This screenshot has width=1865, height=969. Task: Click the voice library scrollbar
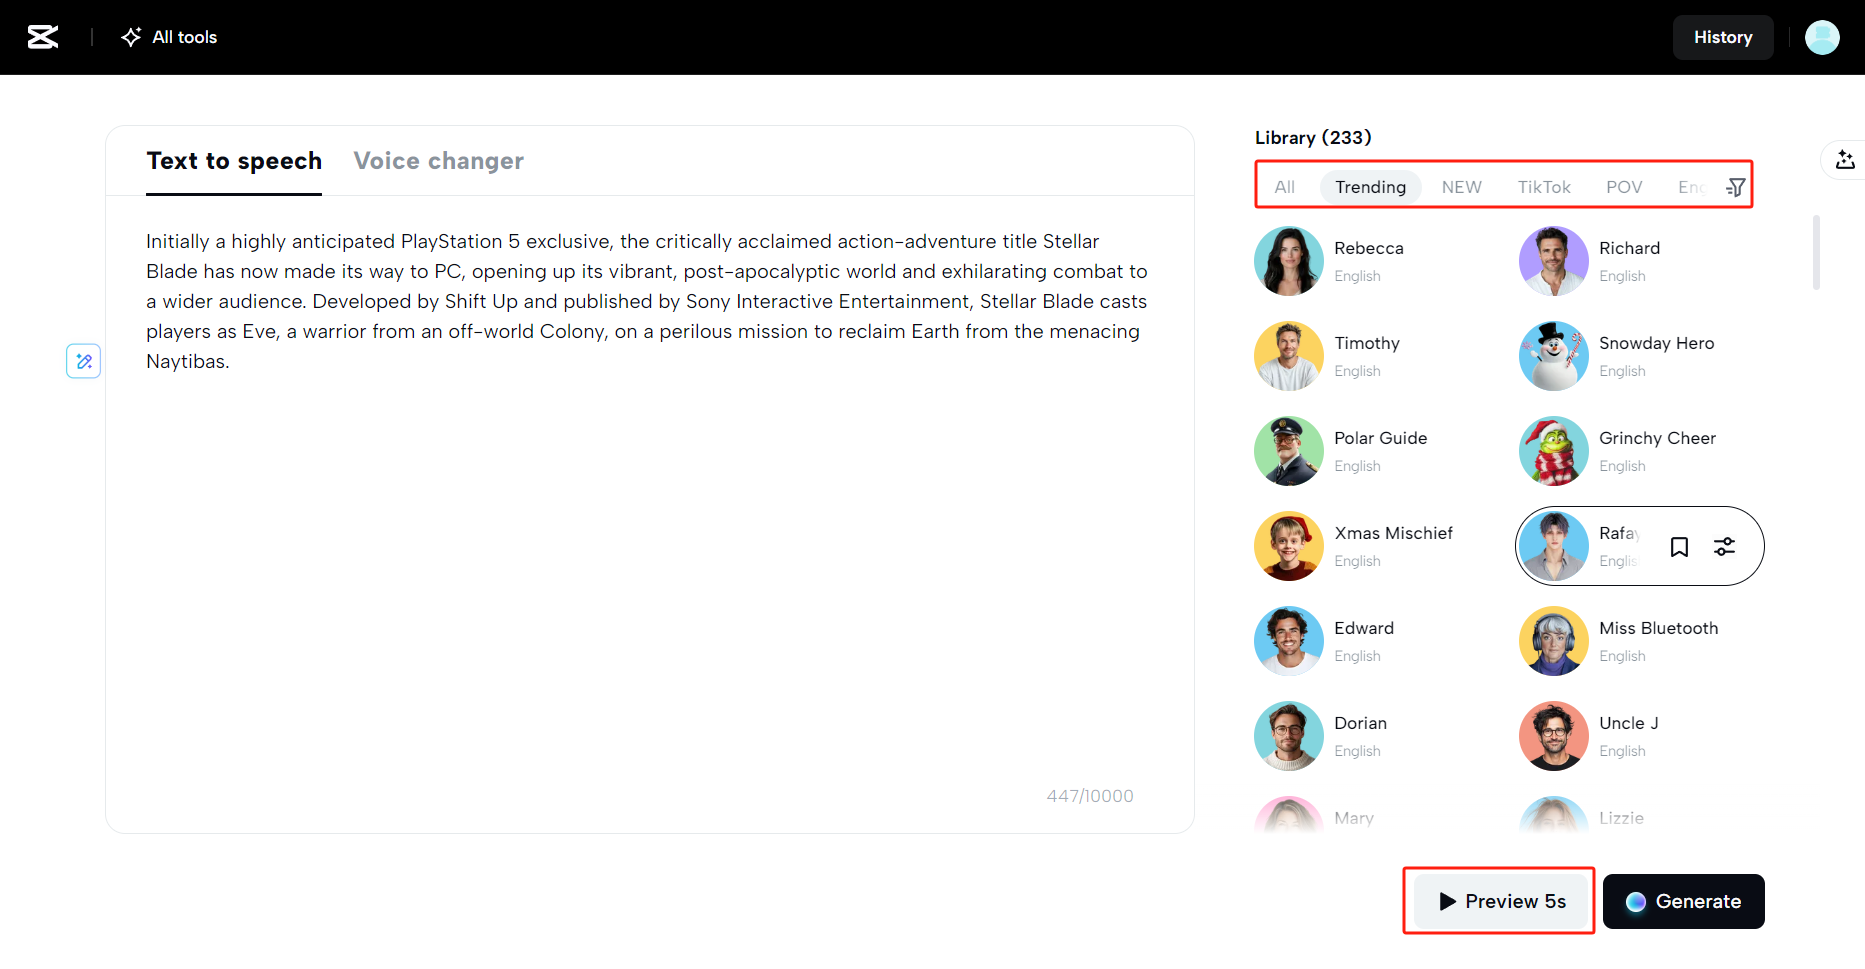(1815, 252)
